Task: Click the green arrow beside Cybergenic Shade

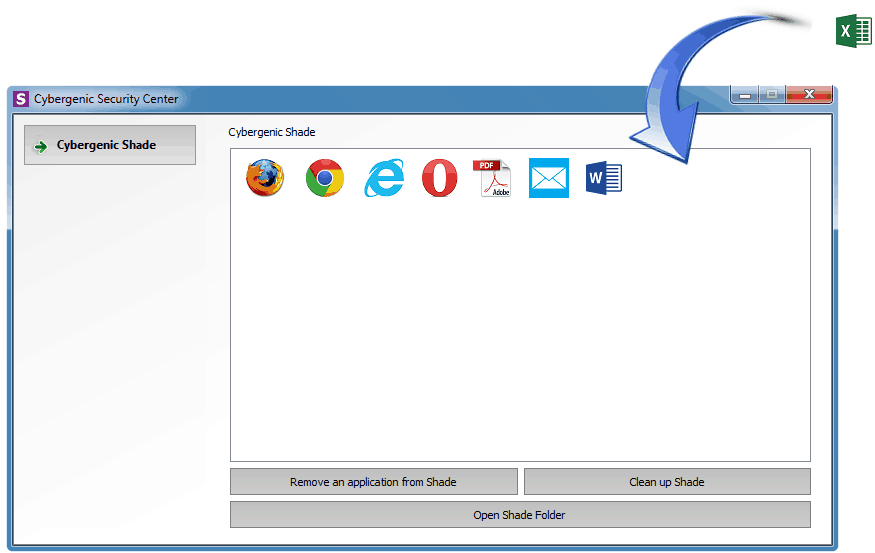Action: 41,146
